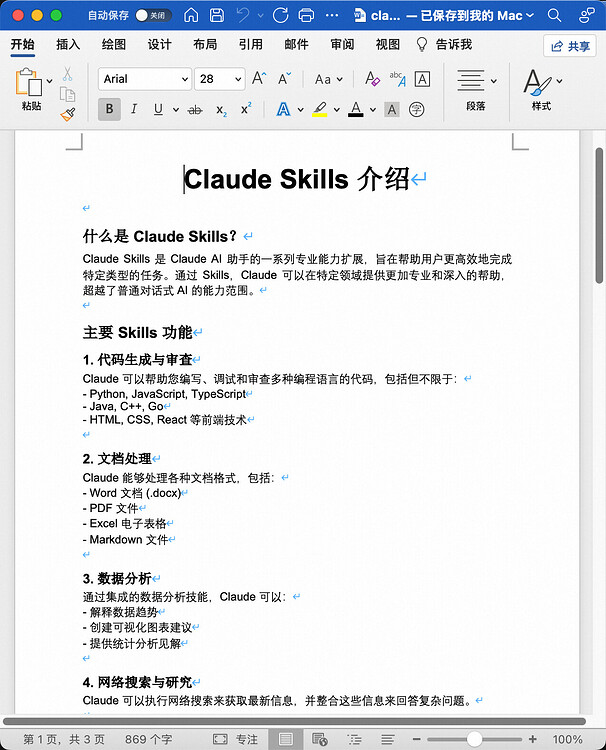606x750 pixels.
Task: Apply superscript formatting
Action: 246,109
